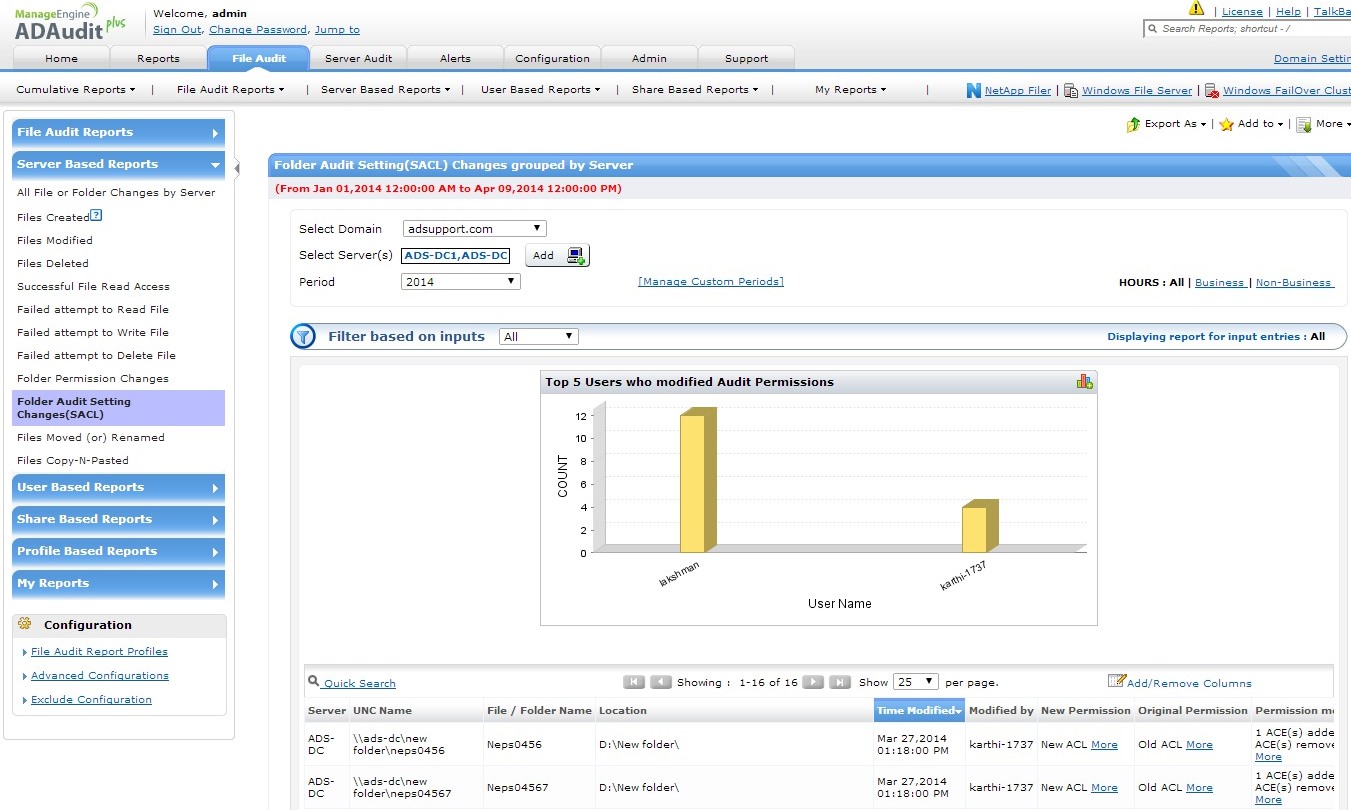Image resolution: width=1351 pixels, height=810 pixels.
Task: Click Add/Remove Columns icon
Action: point(1116,682)
